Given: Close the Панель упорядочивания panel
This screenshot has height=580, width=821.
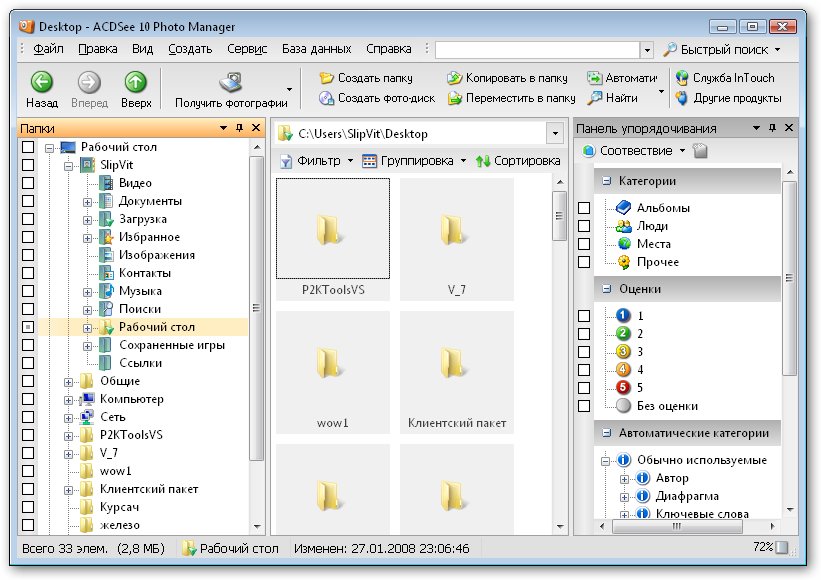Looking at the screenshot, I should [x=789, y=128].
